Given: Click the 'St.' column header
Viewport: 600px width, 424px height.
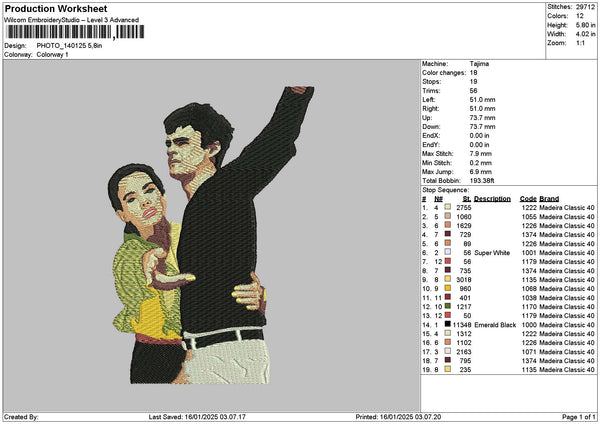Looking at the screenshot, I should (467, 199).
